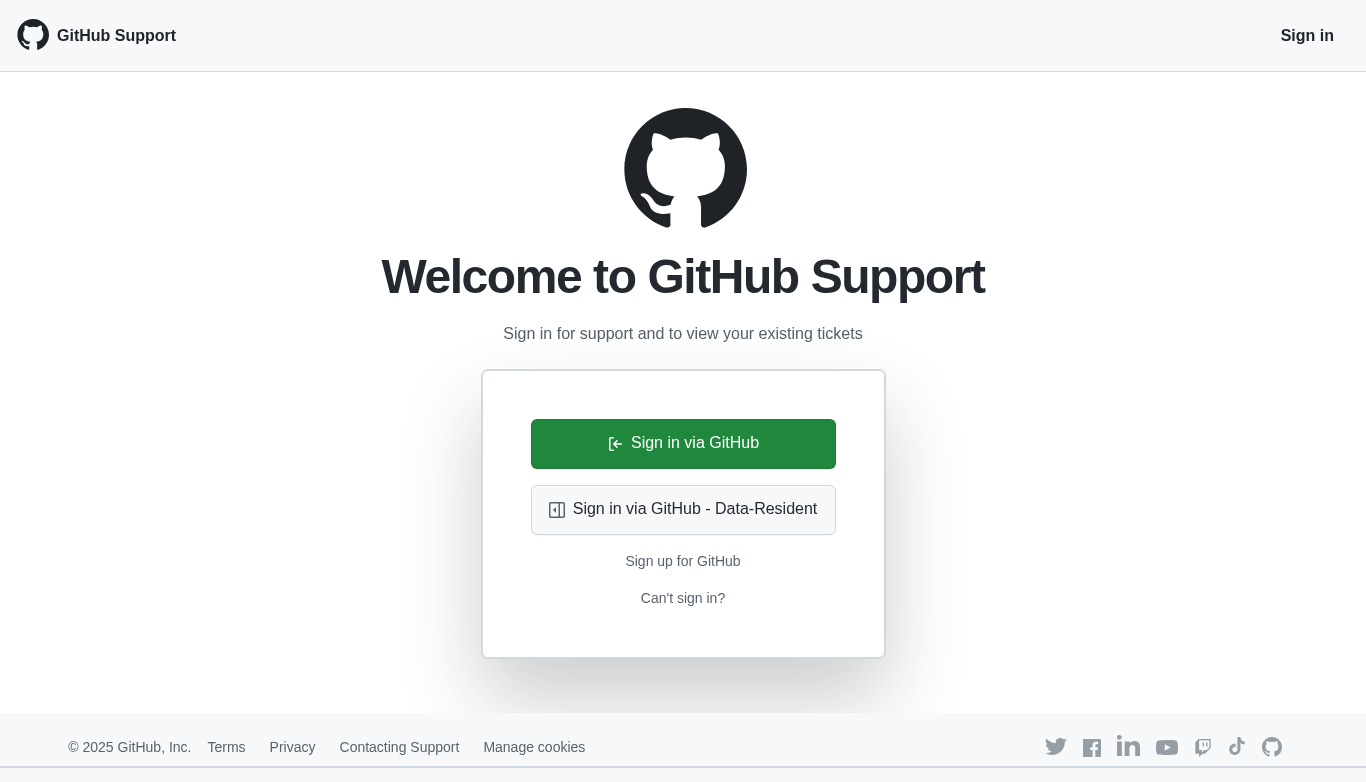Click the GitHub mark icon in footer
1366x782 pixels.
(x=1272, y=747)
